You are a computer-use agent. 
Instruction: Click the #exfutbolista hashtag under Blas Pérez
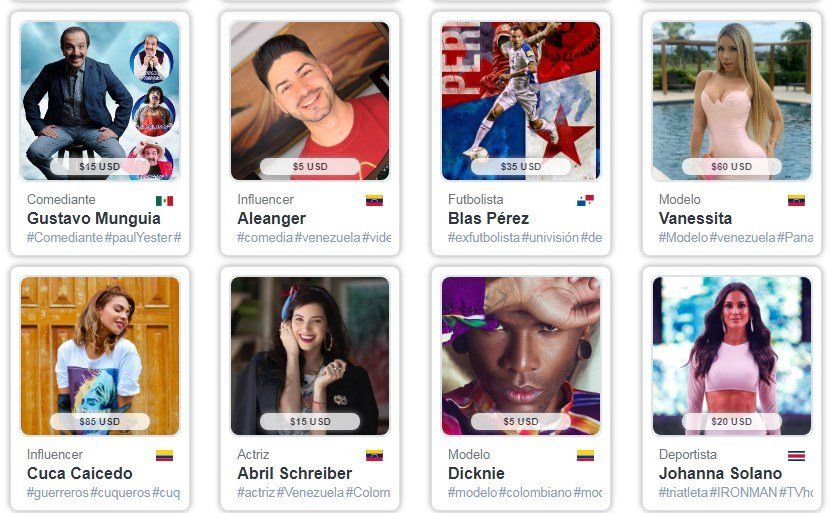pyautogui.click(x=484, y=238)
